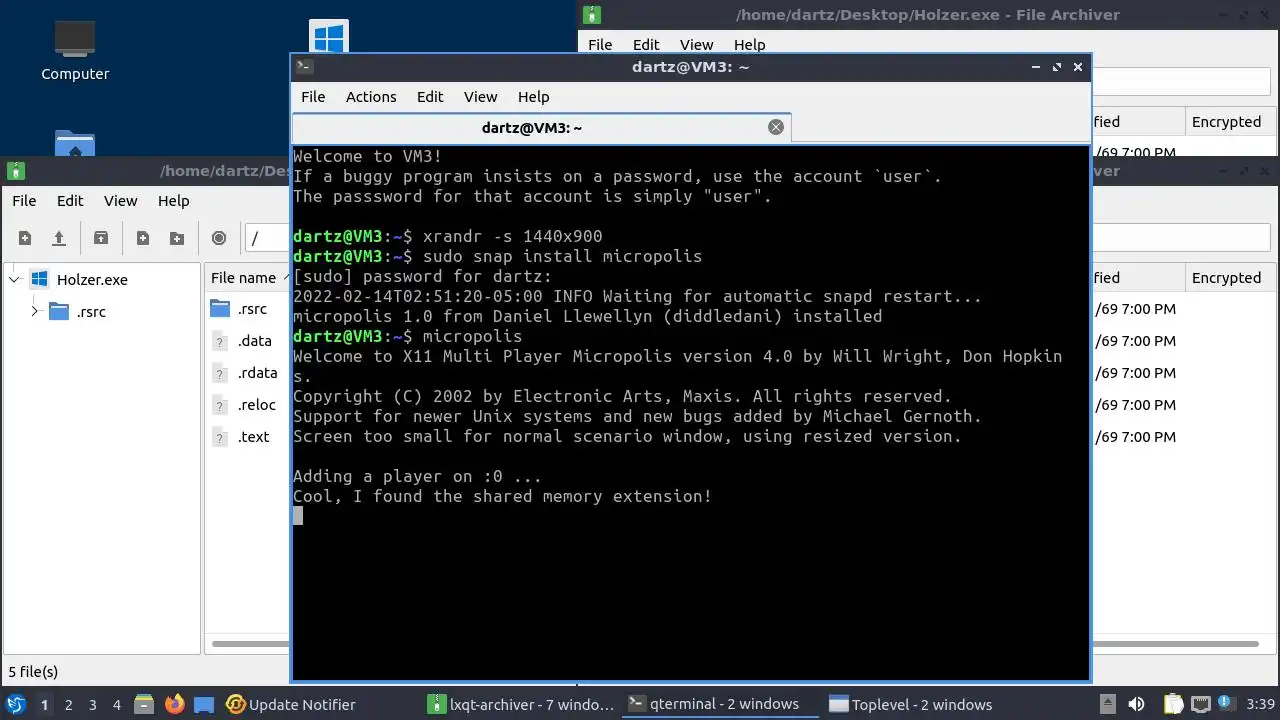The image size is (1280, 720).
Task: Select the .rsrc folder icon in file list
Action: [x=220, y=308]
